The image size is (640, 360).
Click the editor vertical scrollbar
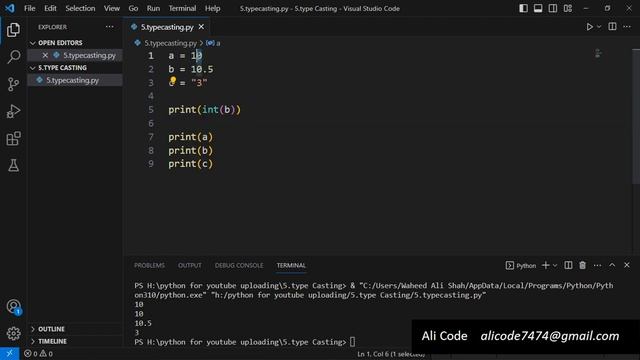636,116
